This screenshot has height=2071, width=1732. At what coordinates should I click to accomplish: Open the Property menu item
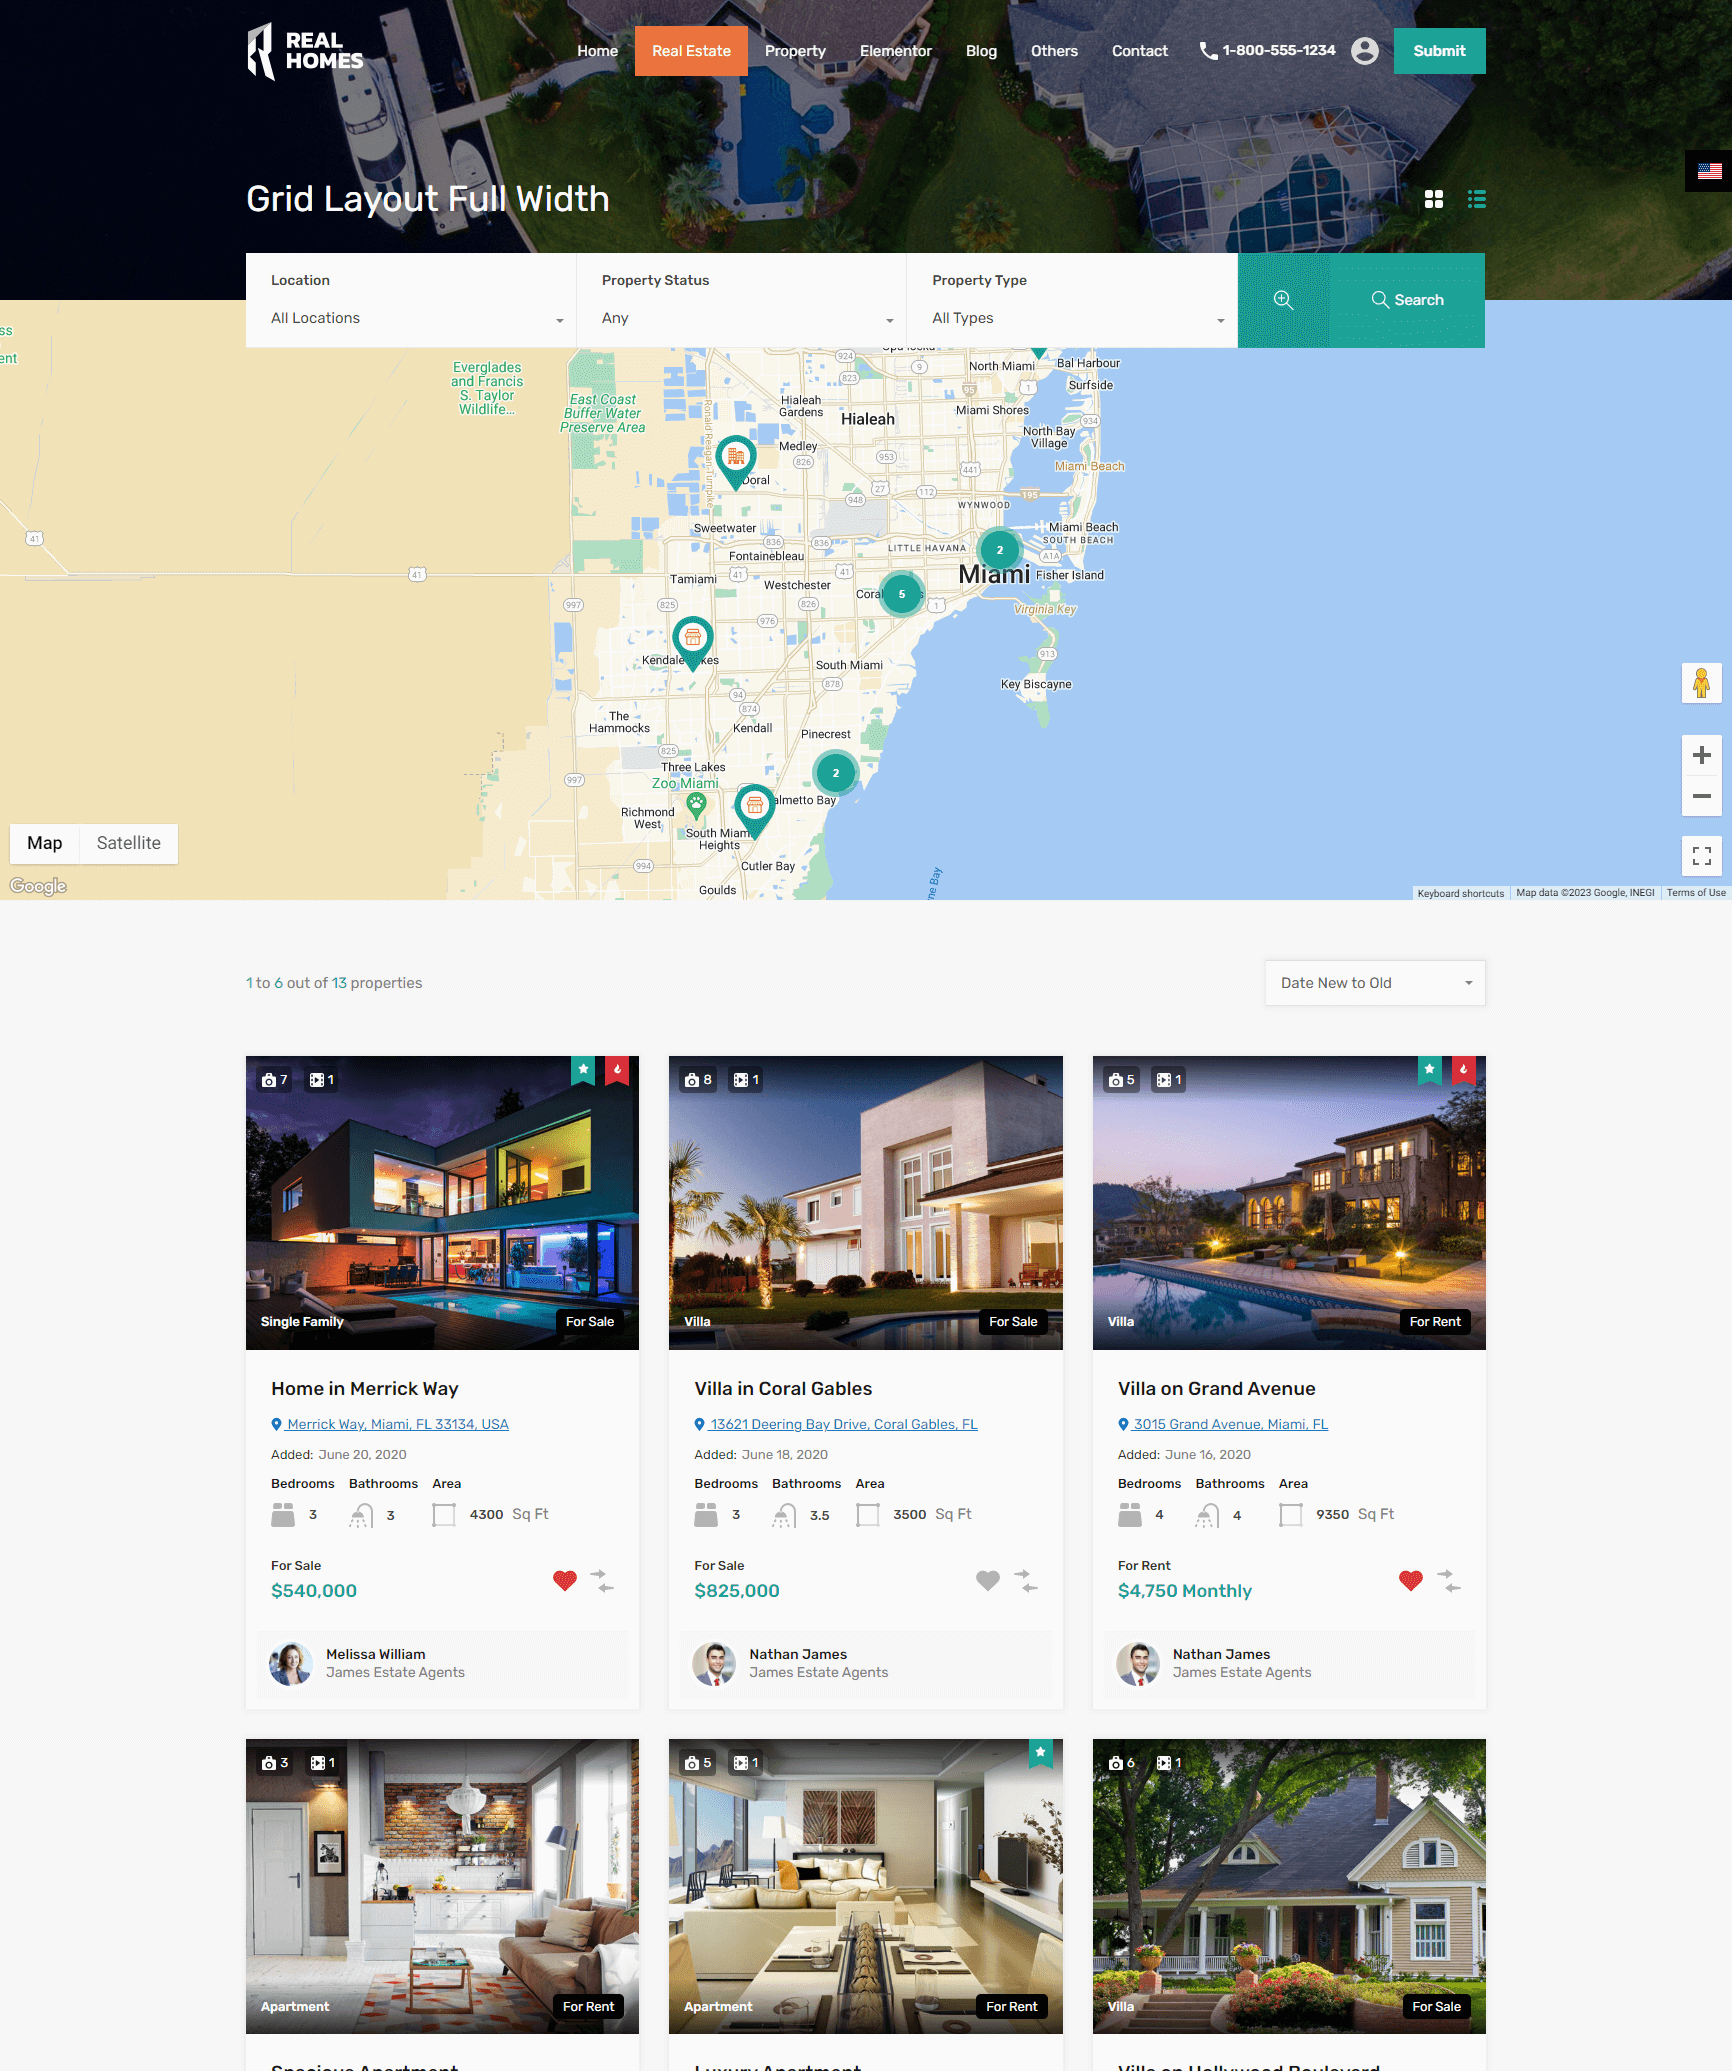click(795, 51)
